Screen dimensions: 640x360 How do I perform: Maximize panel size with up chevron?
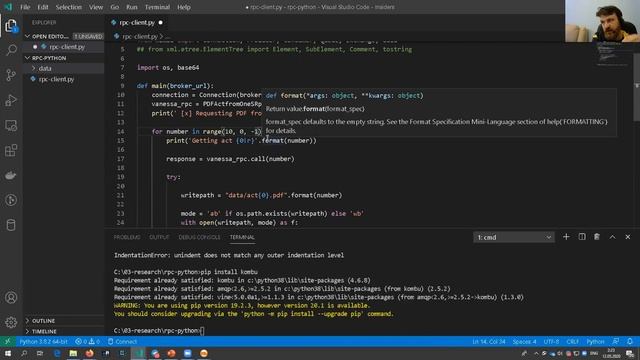612,237
